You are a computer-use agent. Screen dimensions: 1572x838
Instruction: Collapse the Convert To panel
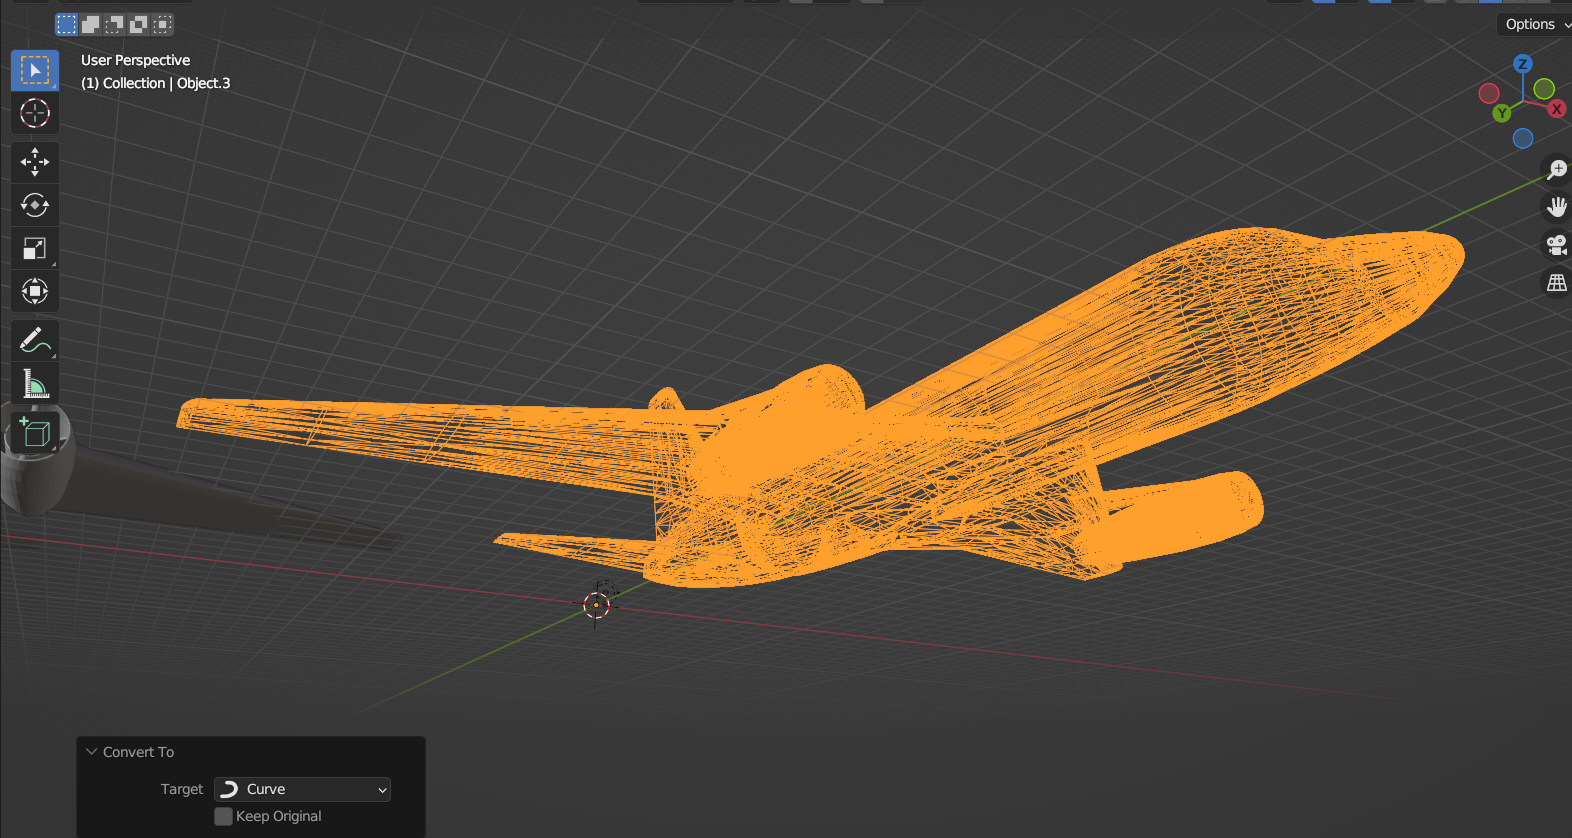[92, 752]
